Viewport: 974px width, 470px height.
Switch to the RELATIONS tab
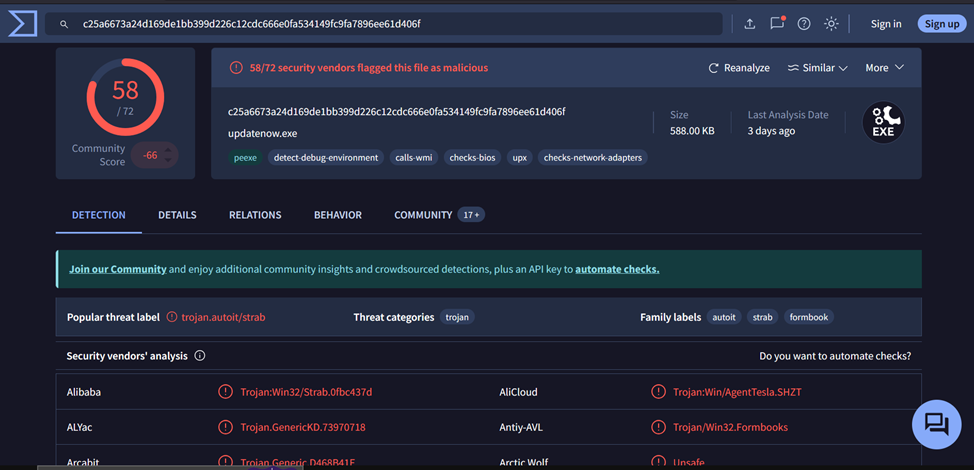(x=255, y=215)
